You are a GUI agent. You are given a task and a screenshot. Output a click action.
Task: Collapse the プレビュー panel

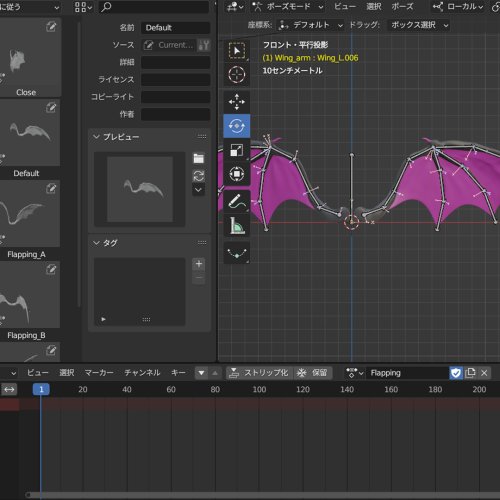96,137
